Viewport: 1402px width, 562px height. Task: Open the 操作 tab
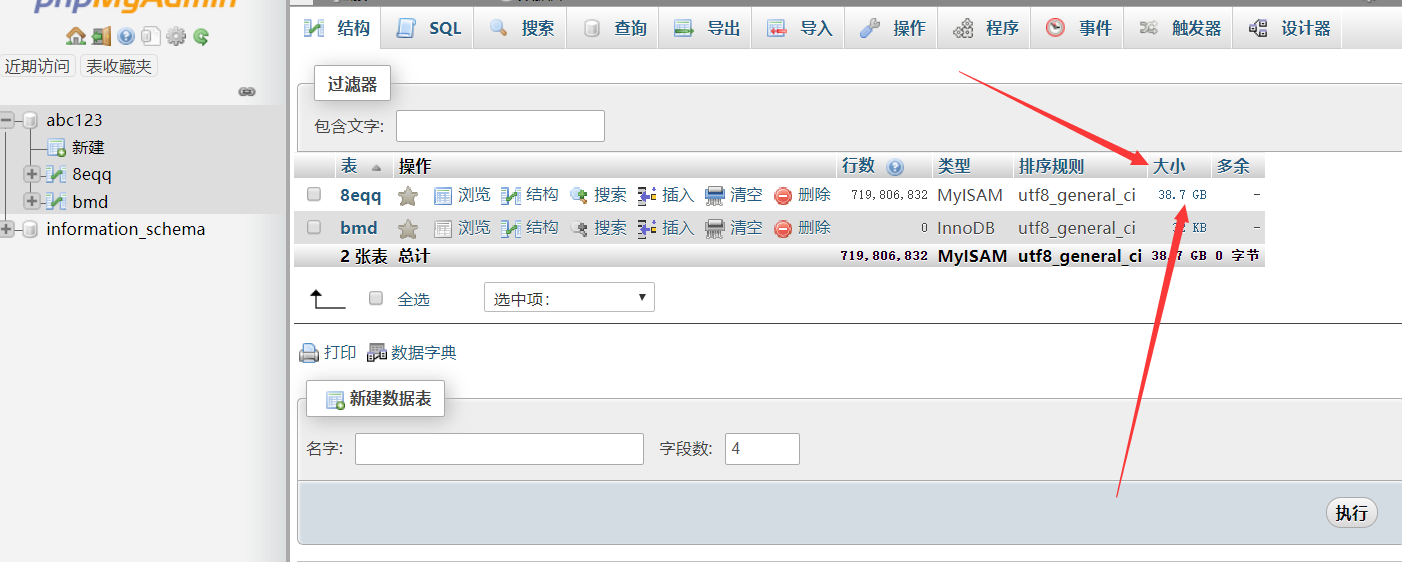click(x=892, y=28)
